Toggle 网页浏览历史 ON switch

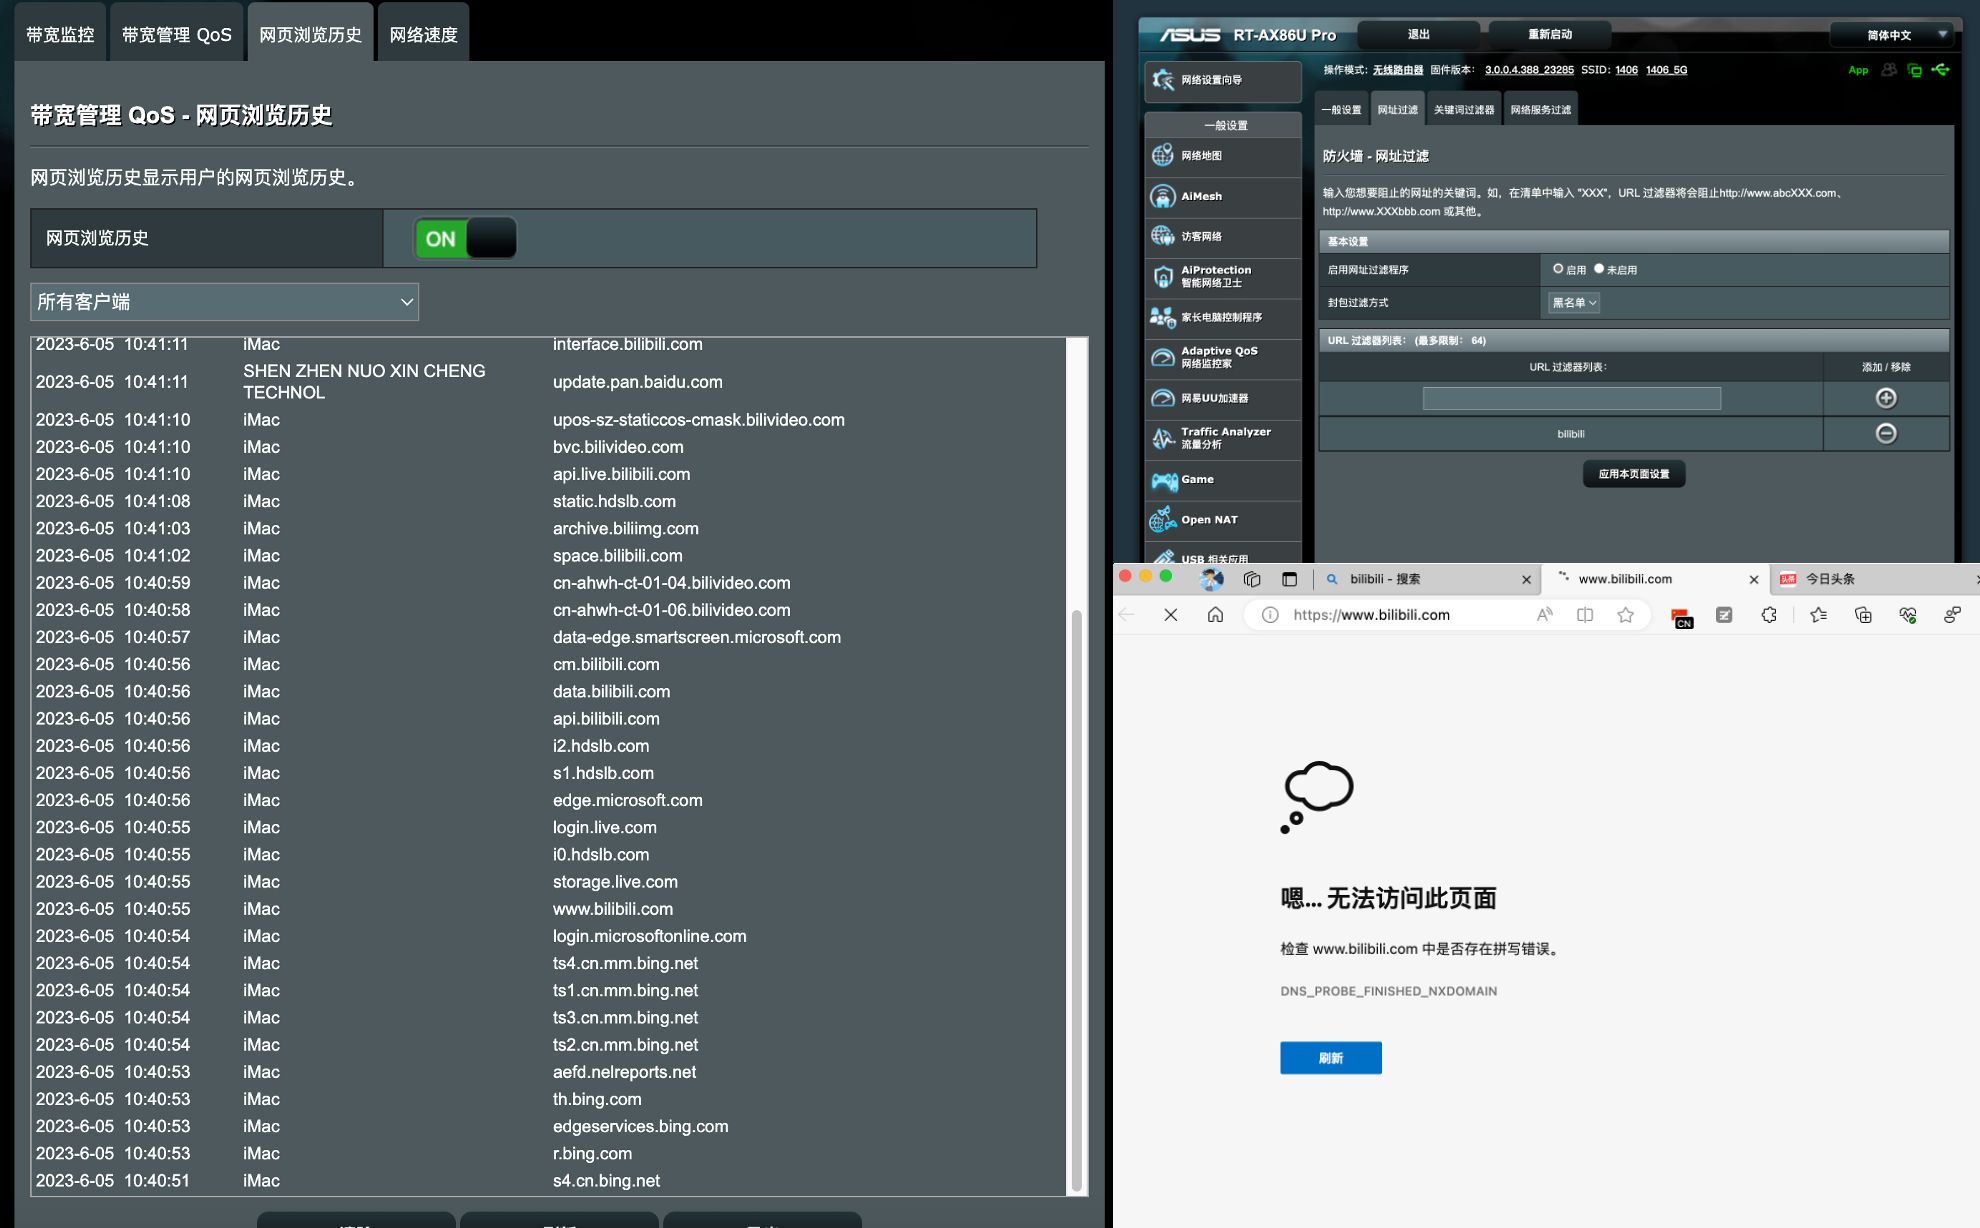point(465,239)
